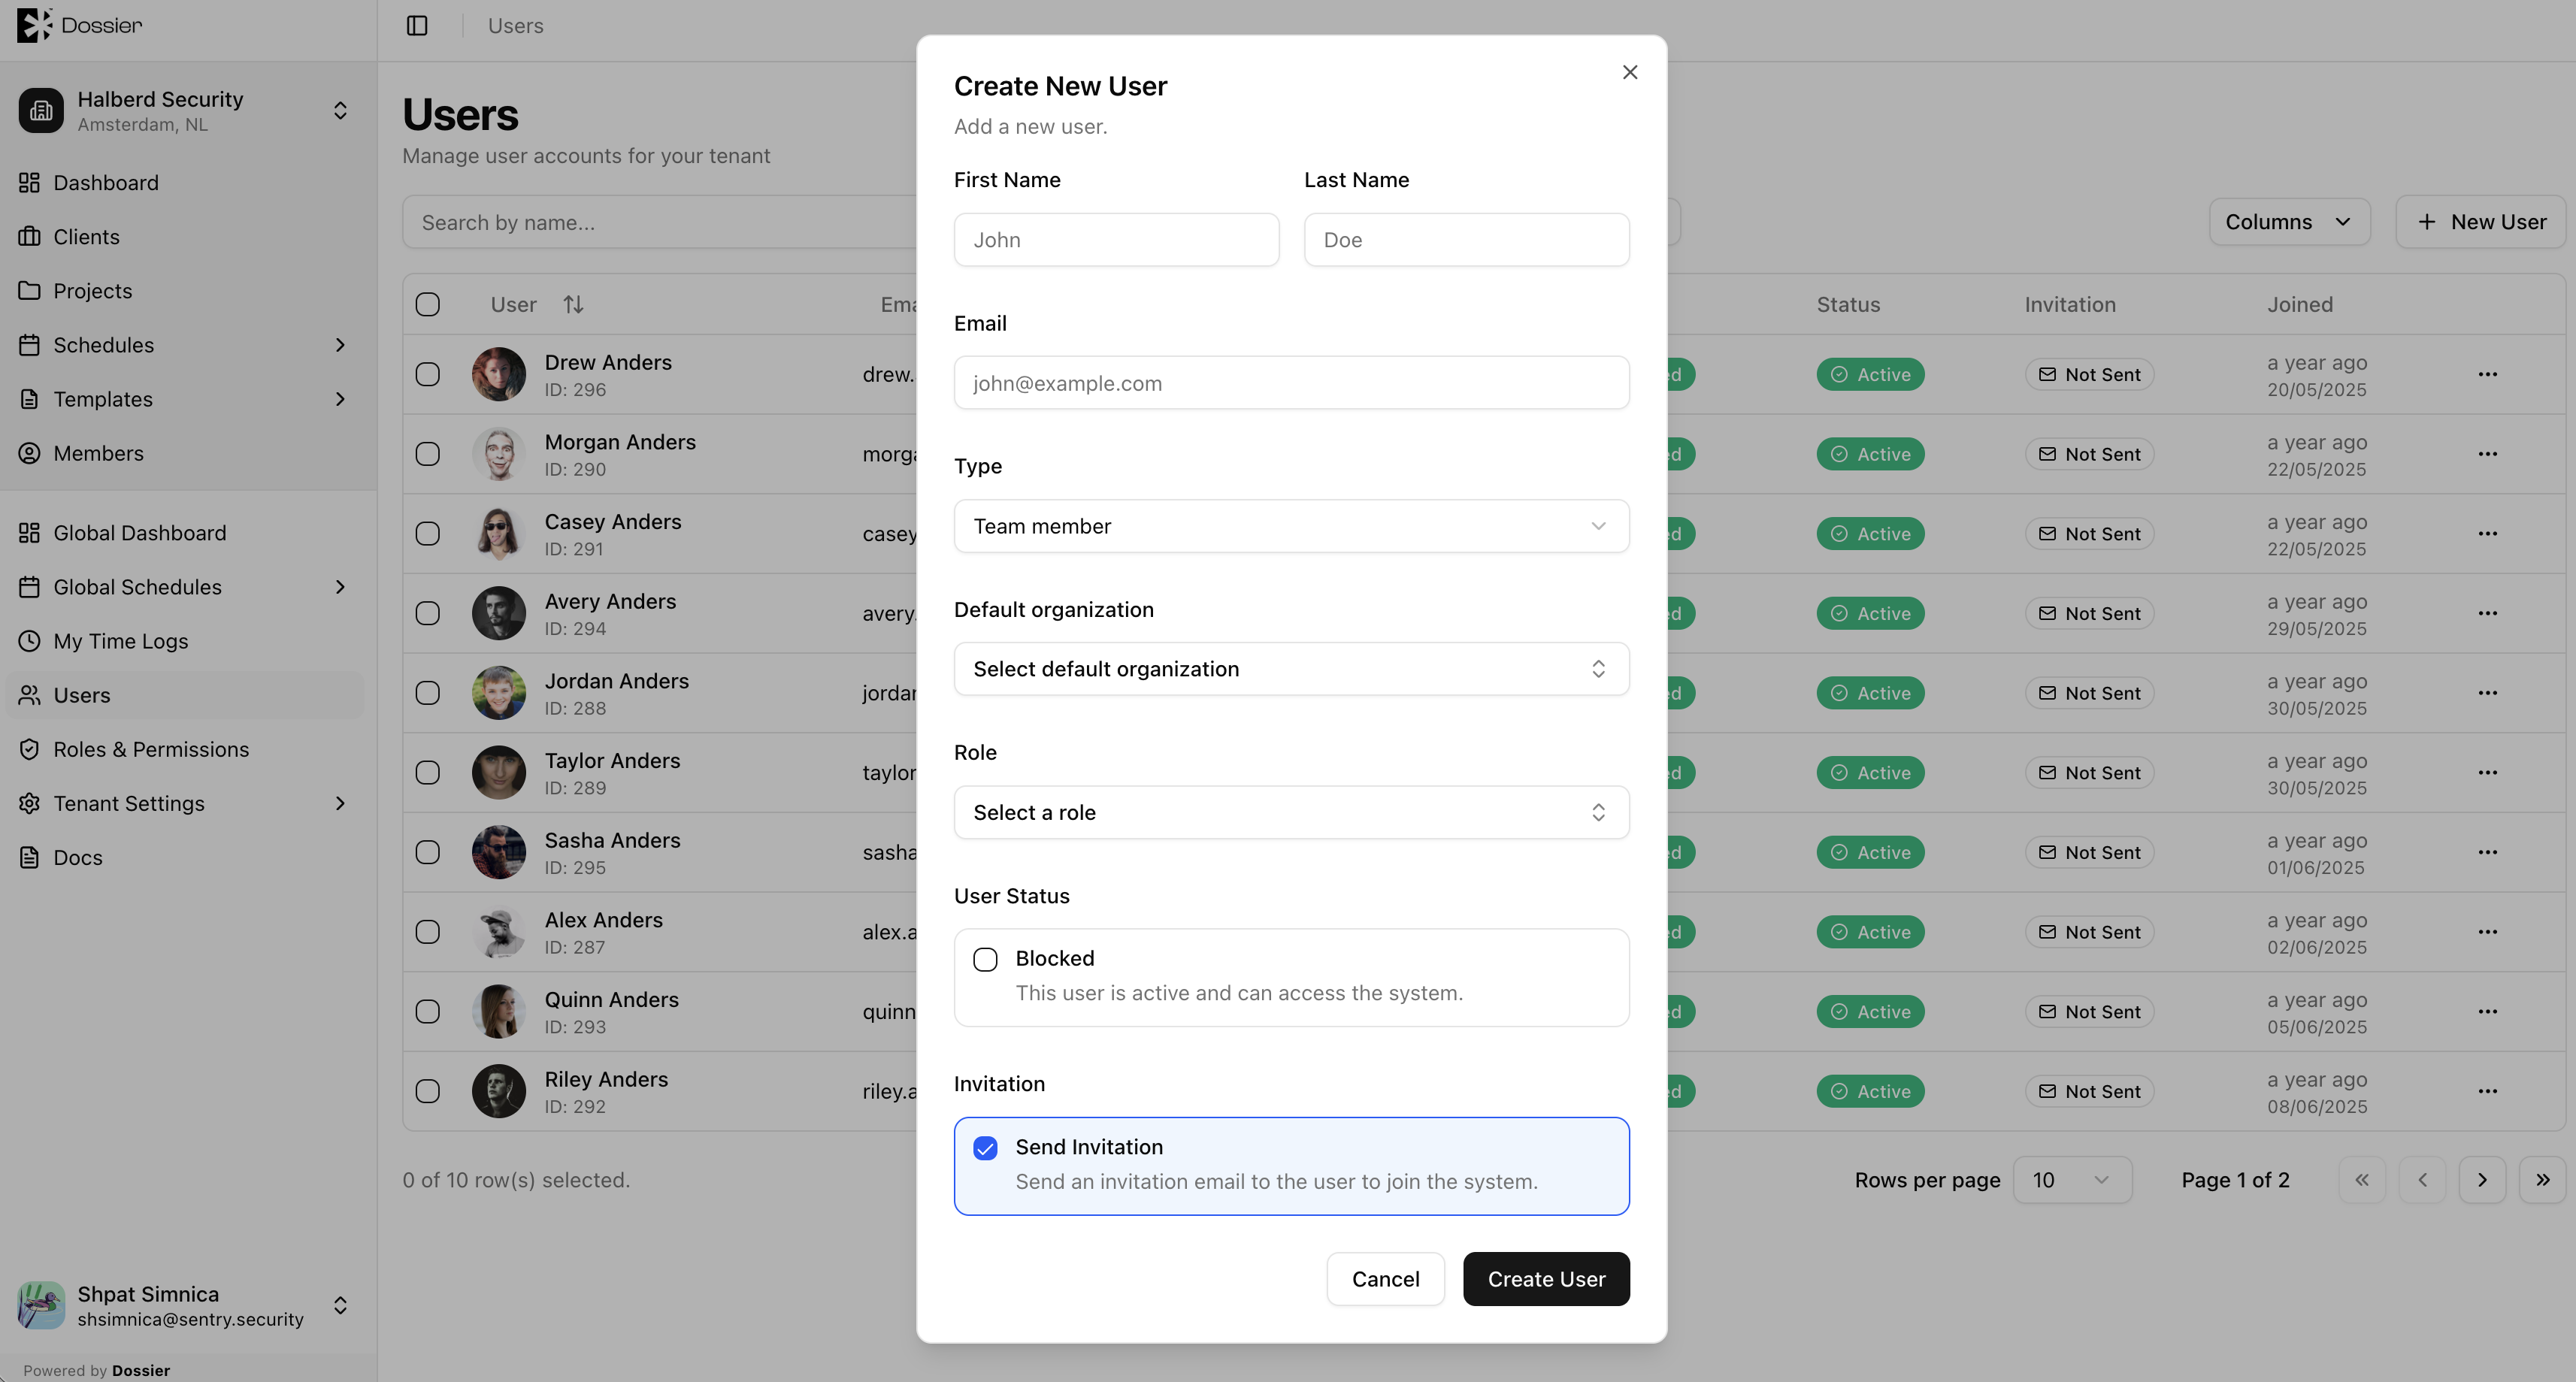The image size is (2576, 1382).
Task: Open the Select a role dropdown
Action: [x=1291, y=812]
